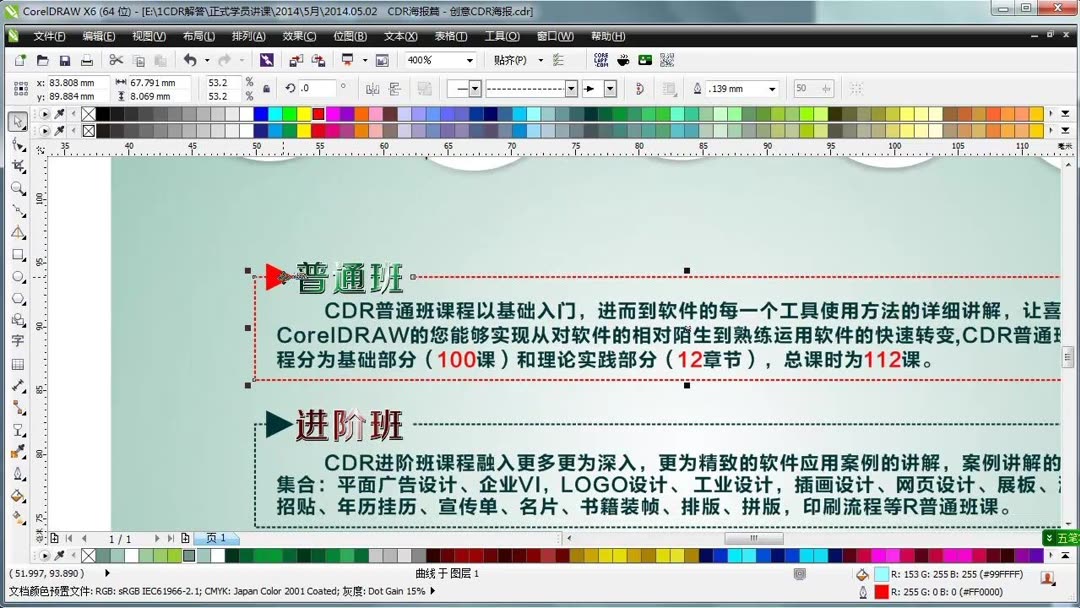
Task: Select the Pick tool
Action: point(17,121)
